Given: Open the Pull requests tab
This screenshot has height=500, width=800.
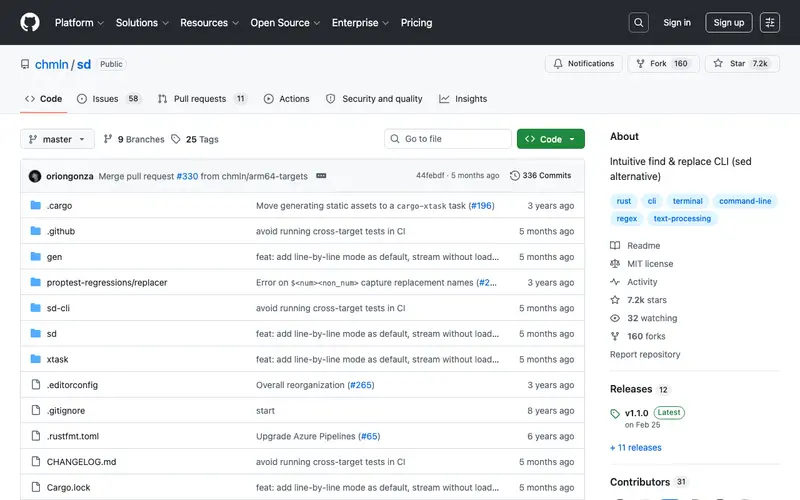Looking at the screenshot, I should (x=203, y=99).
